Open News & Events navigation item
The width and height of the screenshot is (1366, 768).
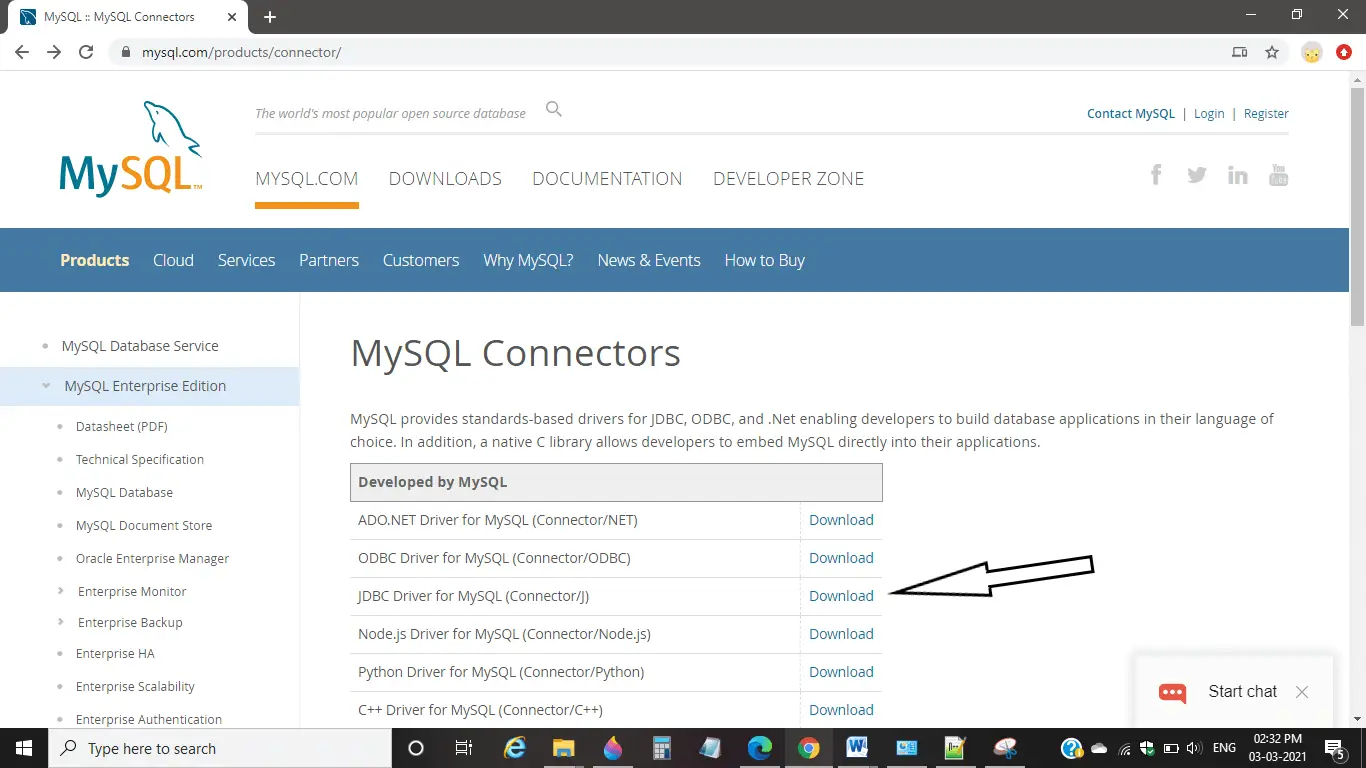649,260
